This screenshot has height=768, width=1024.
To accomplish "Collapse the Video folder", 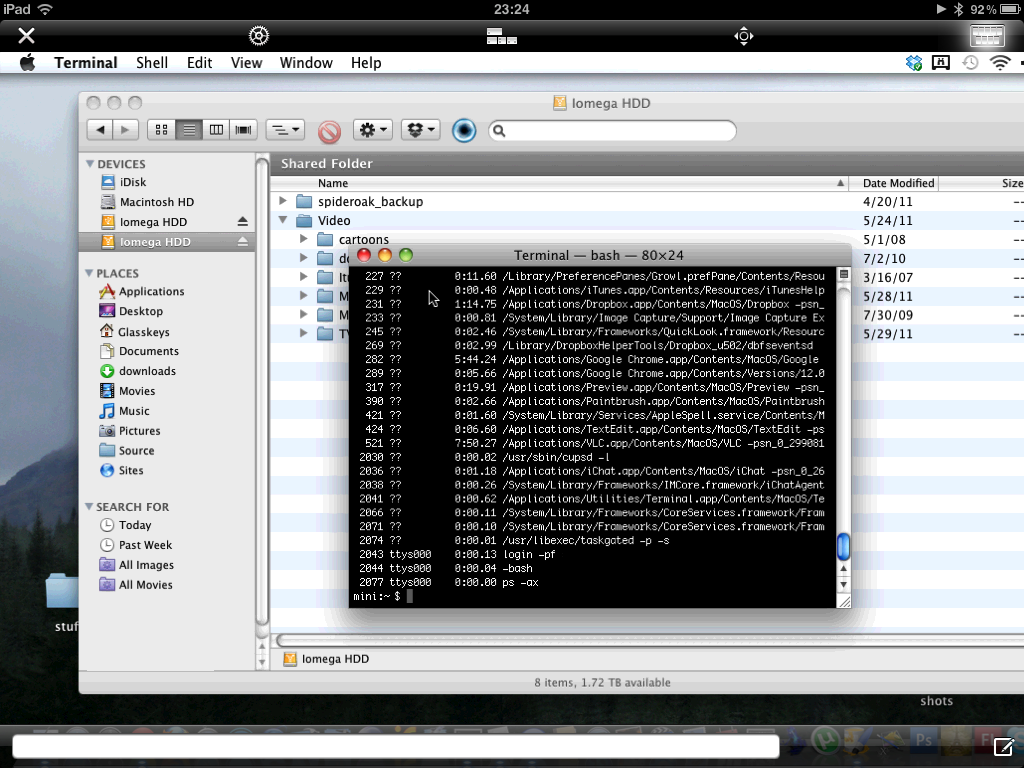I will (x=284, y=221).
